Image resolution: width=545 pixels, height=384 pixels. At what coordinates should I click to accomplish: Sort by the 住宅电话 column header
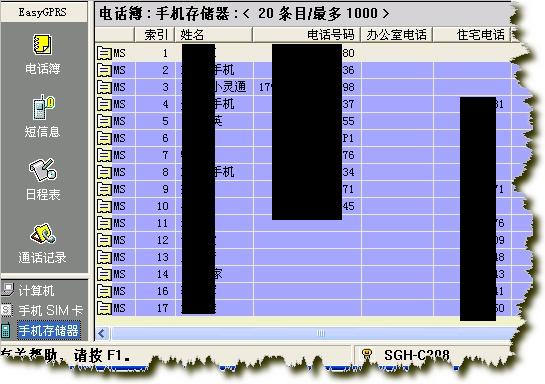tap(472, 34)
